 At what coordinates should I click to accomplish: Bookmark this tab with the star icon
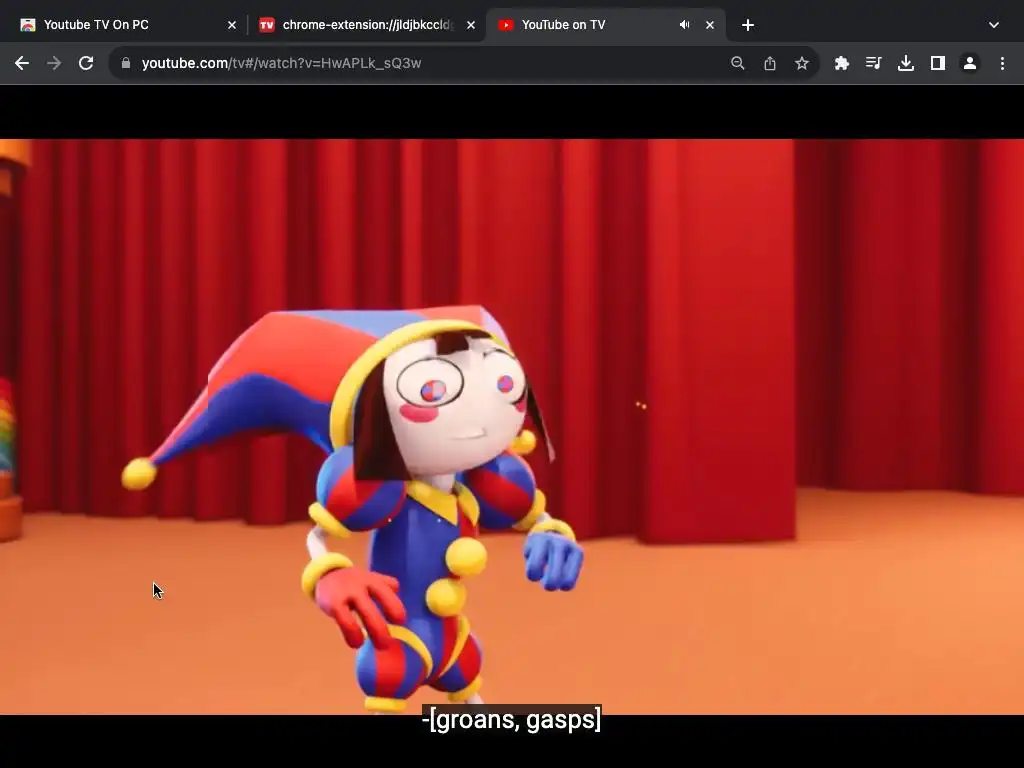pyautogui.click(x=802, y=63)
